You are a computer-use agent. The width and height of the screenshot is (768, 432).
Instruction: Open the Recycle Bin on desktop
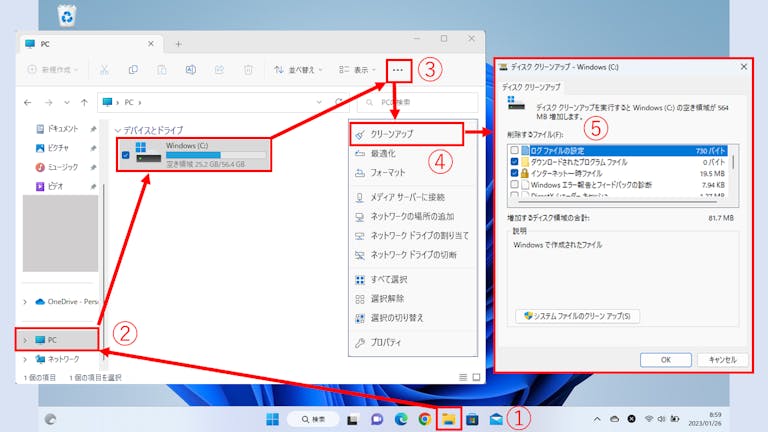click(x=67, y=15)
